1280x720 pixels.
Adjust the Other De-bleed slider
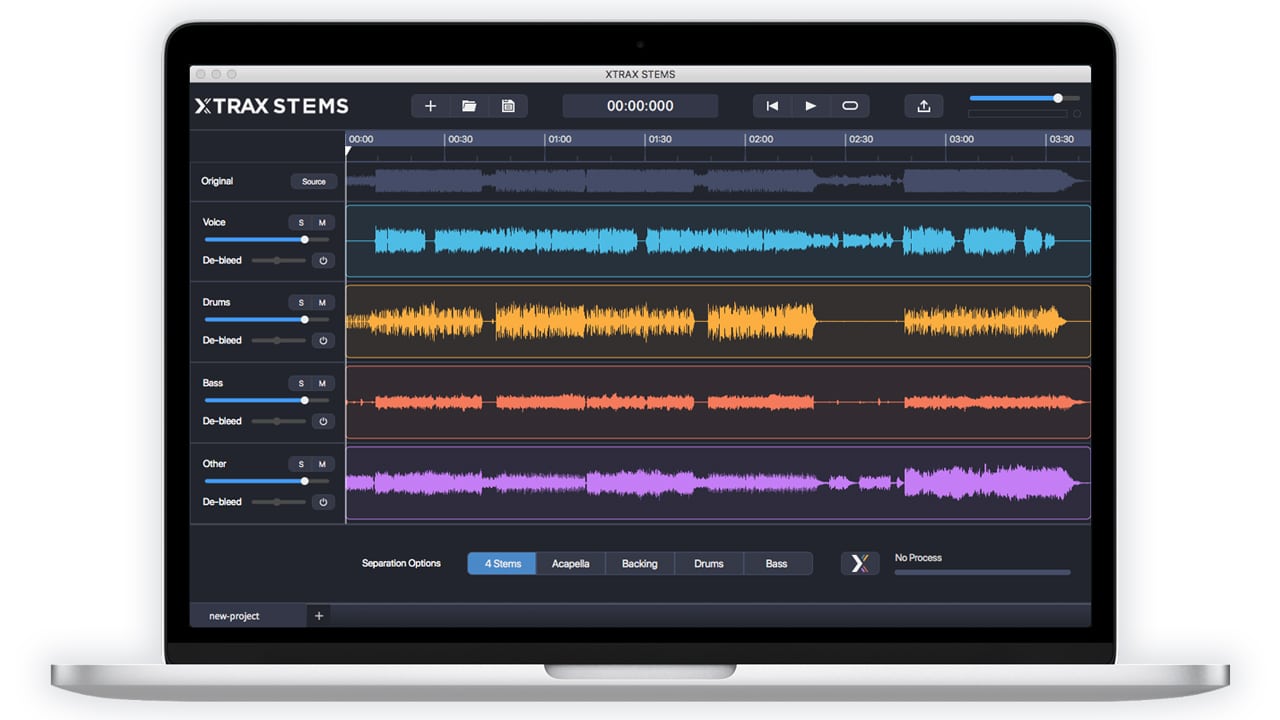pyautogui.click(x=278, y=502)
